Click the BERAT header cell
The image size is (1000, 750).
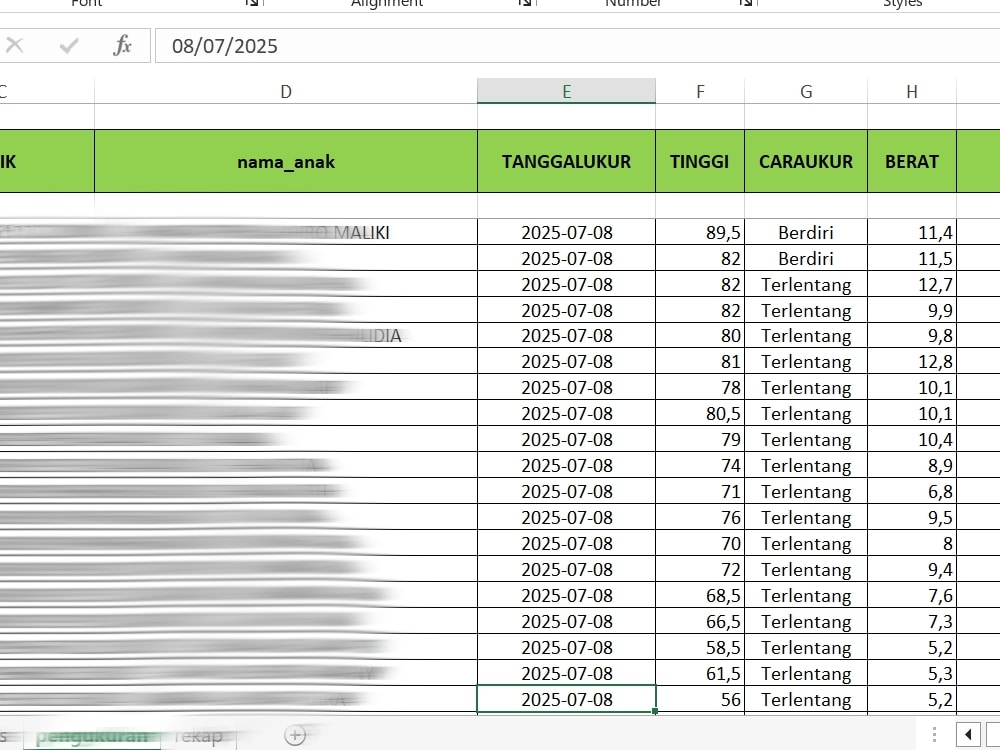(x=912, y=161)
